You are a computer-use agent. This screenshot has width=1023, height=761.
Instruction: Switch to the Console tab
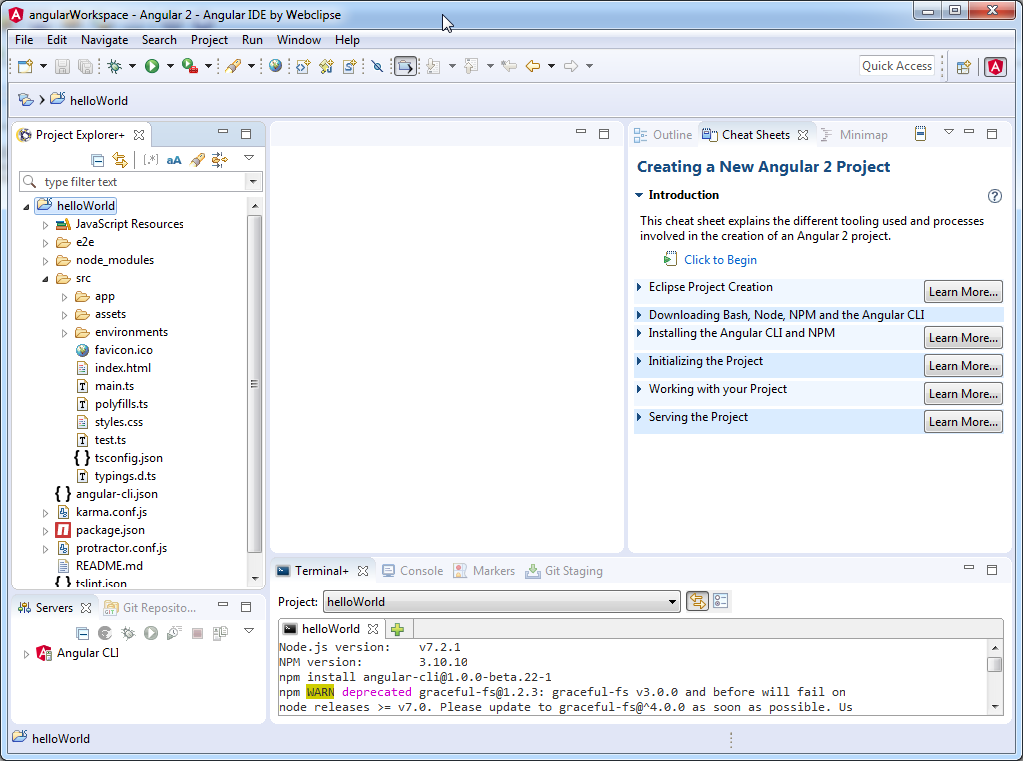[412, 570]
